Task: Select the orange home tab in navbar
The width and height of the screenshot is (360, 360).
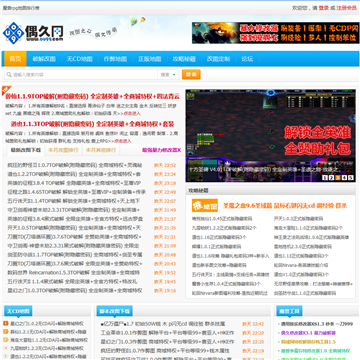Action: coord(15,59)
